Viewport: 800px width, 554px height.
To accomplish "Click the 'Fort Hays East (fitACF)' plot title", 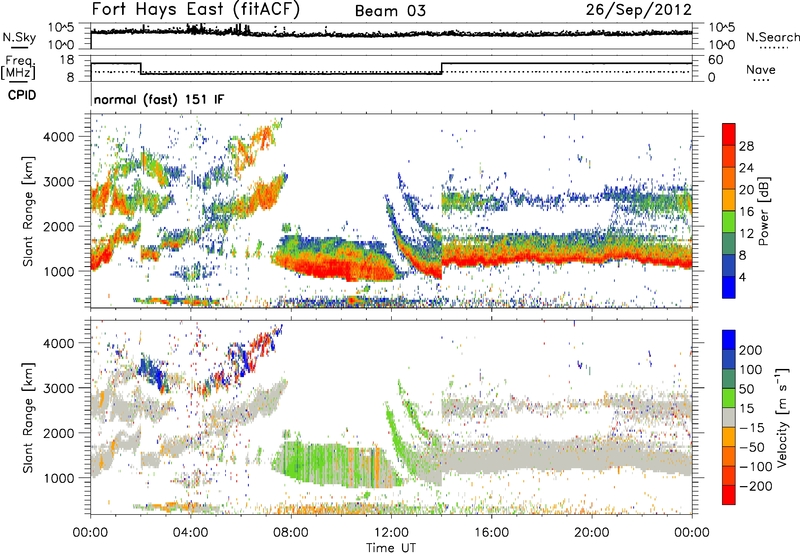I will pyautogui.click(x=195, y=9).
